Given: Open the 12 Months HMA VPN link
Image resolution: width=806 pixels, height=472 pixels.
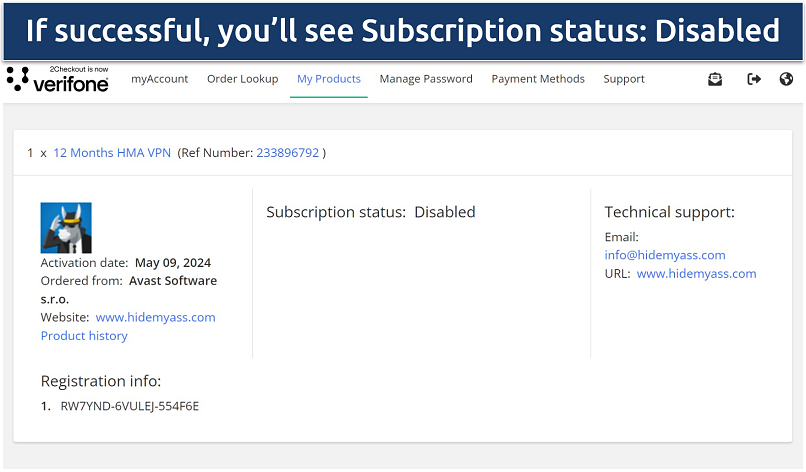Looking at the screenshot, I should (x=112, y=153).
